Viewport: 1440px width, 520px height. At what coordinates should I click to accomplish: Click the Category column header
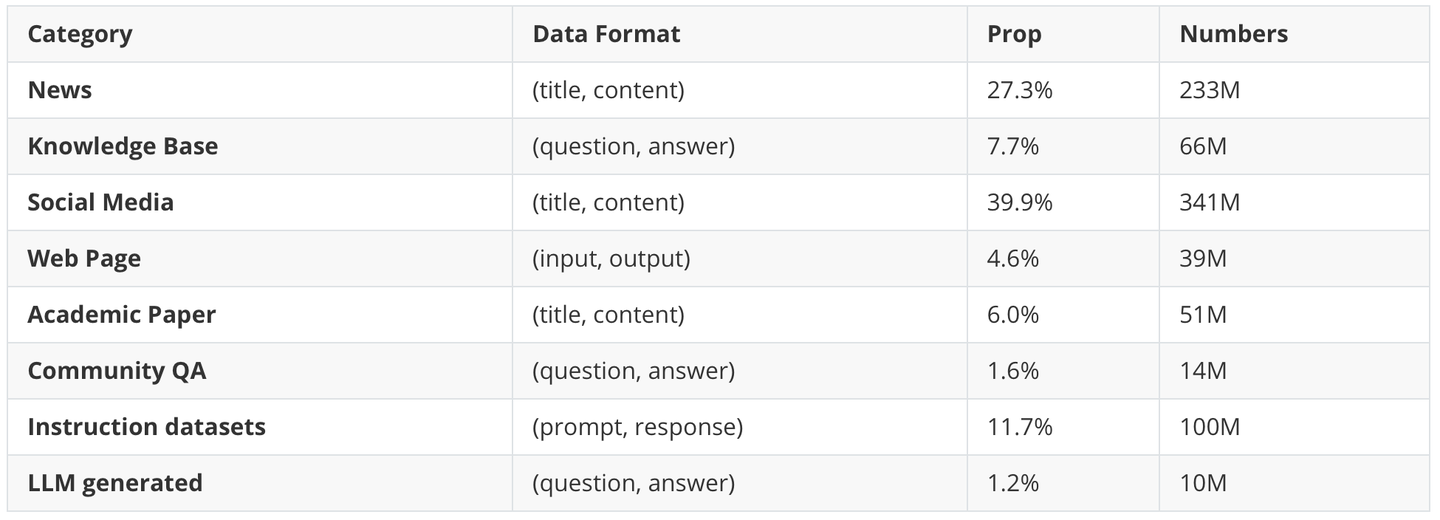click(80, 34)
